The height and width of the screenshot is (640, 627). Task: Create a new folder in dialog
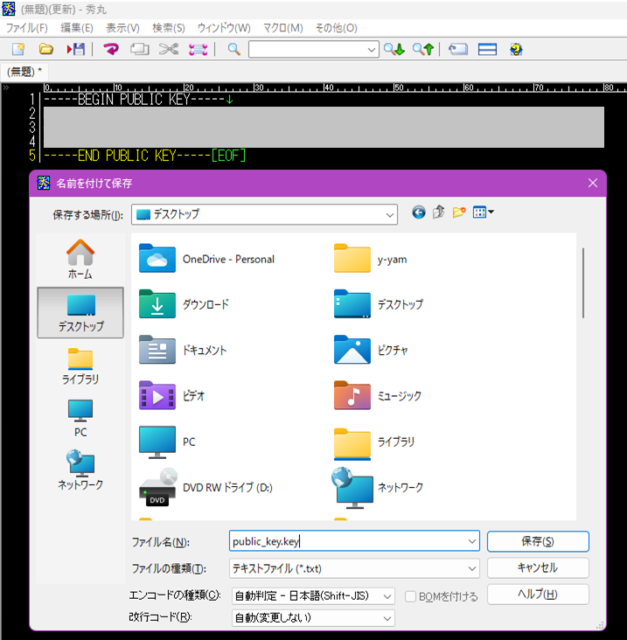(460, 212)
